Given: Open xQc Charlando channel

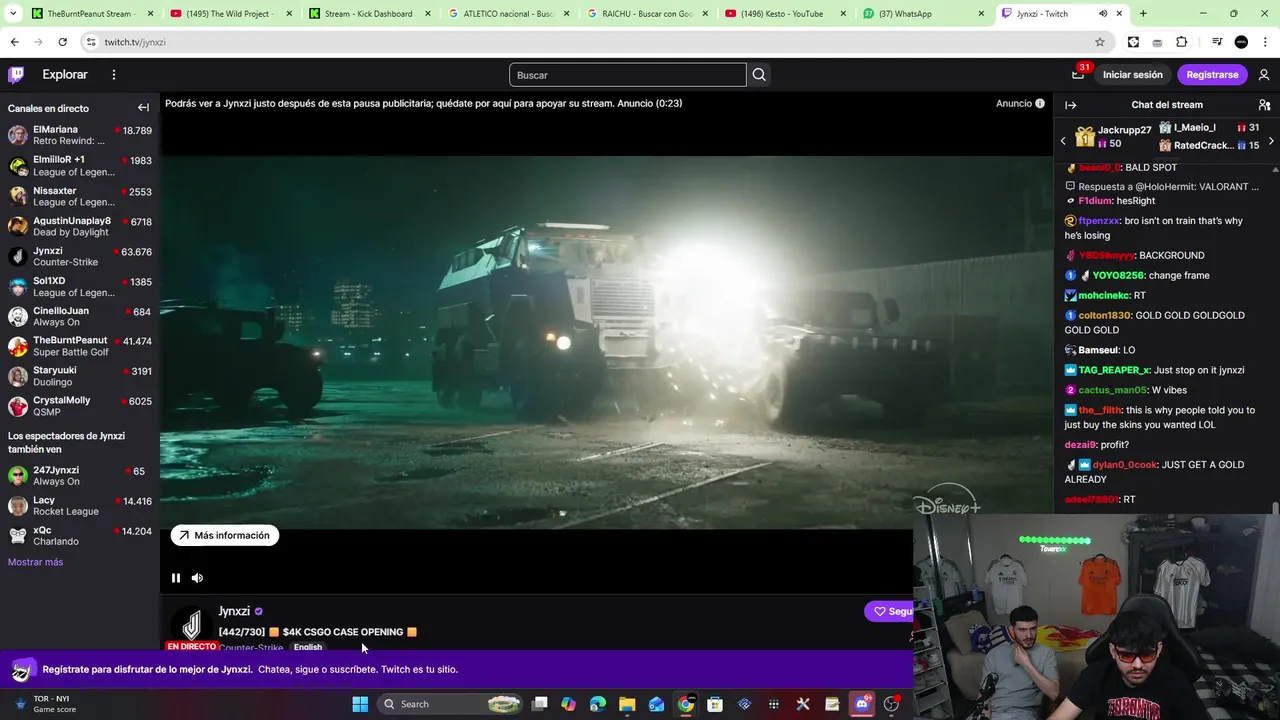Looking at the screenshot, I should tap(80, 536).
